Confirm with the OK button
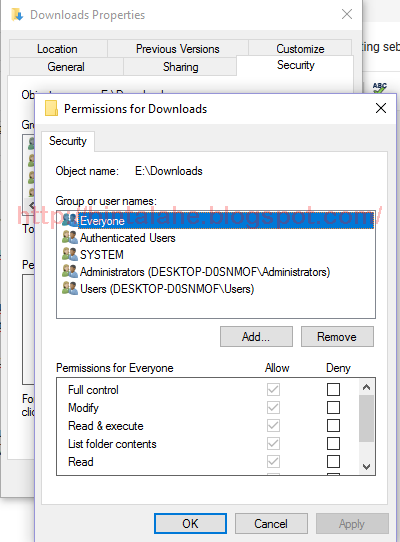The height and width of the screenshot is (542, 400). click(x=190, y=523)
